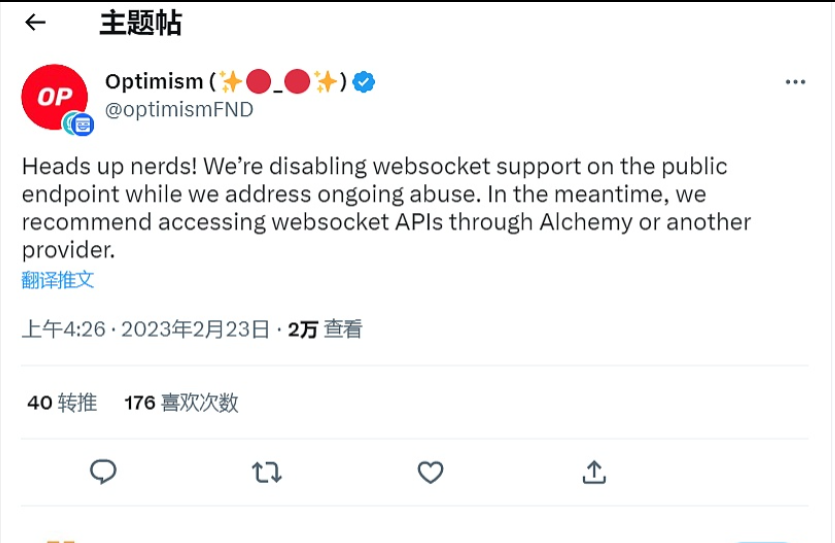Go back using the left arrow
The height and width of the screenshot is (543, 835).
pos(36,22)
